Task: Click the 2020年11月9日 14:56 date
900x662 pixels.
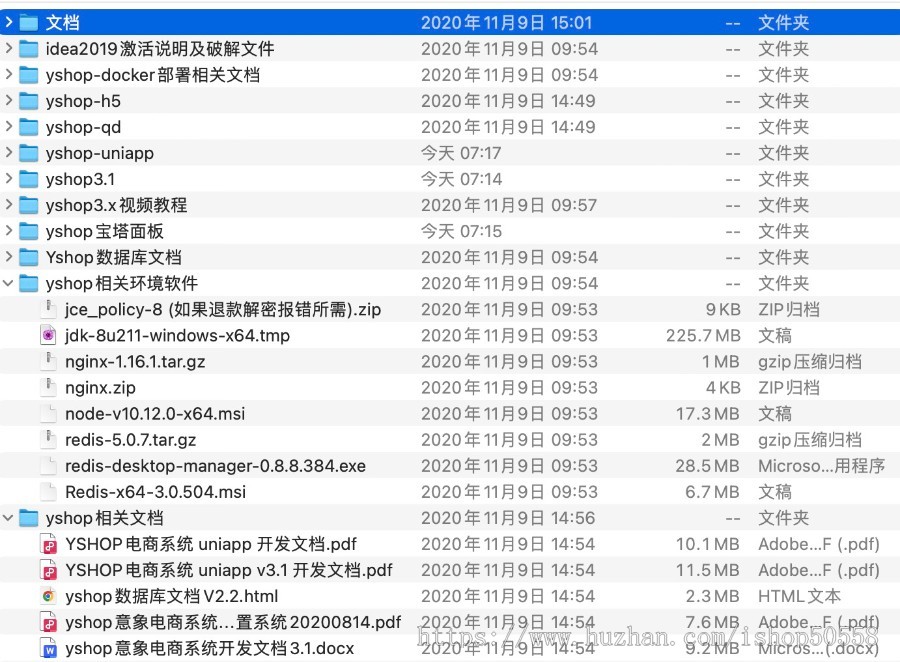Action: [x=508, y=518]
